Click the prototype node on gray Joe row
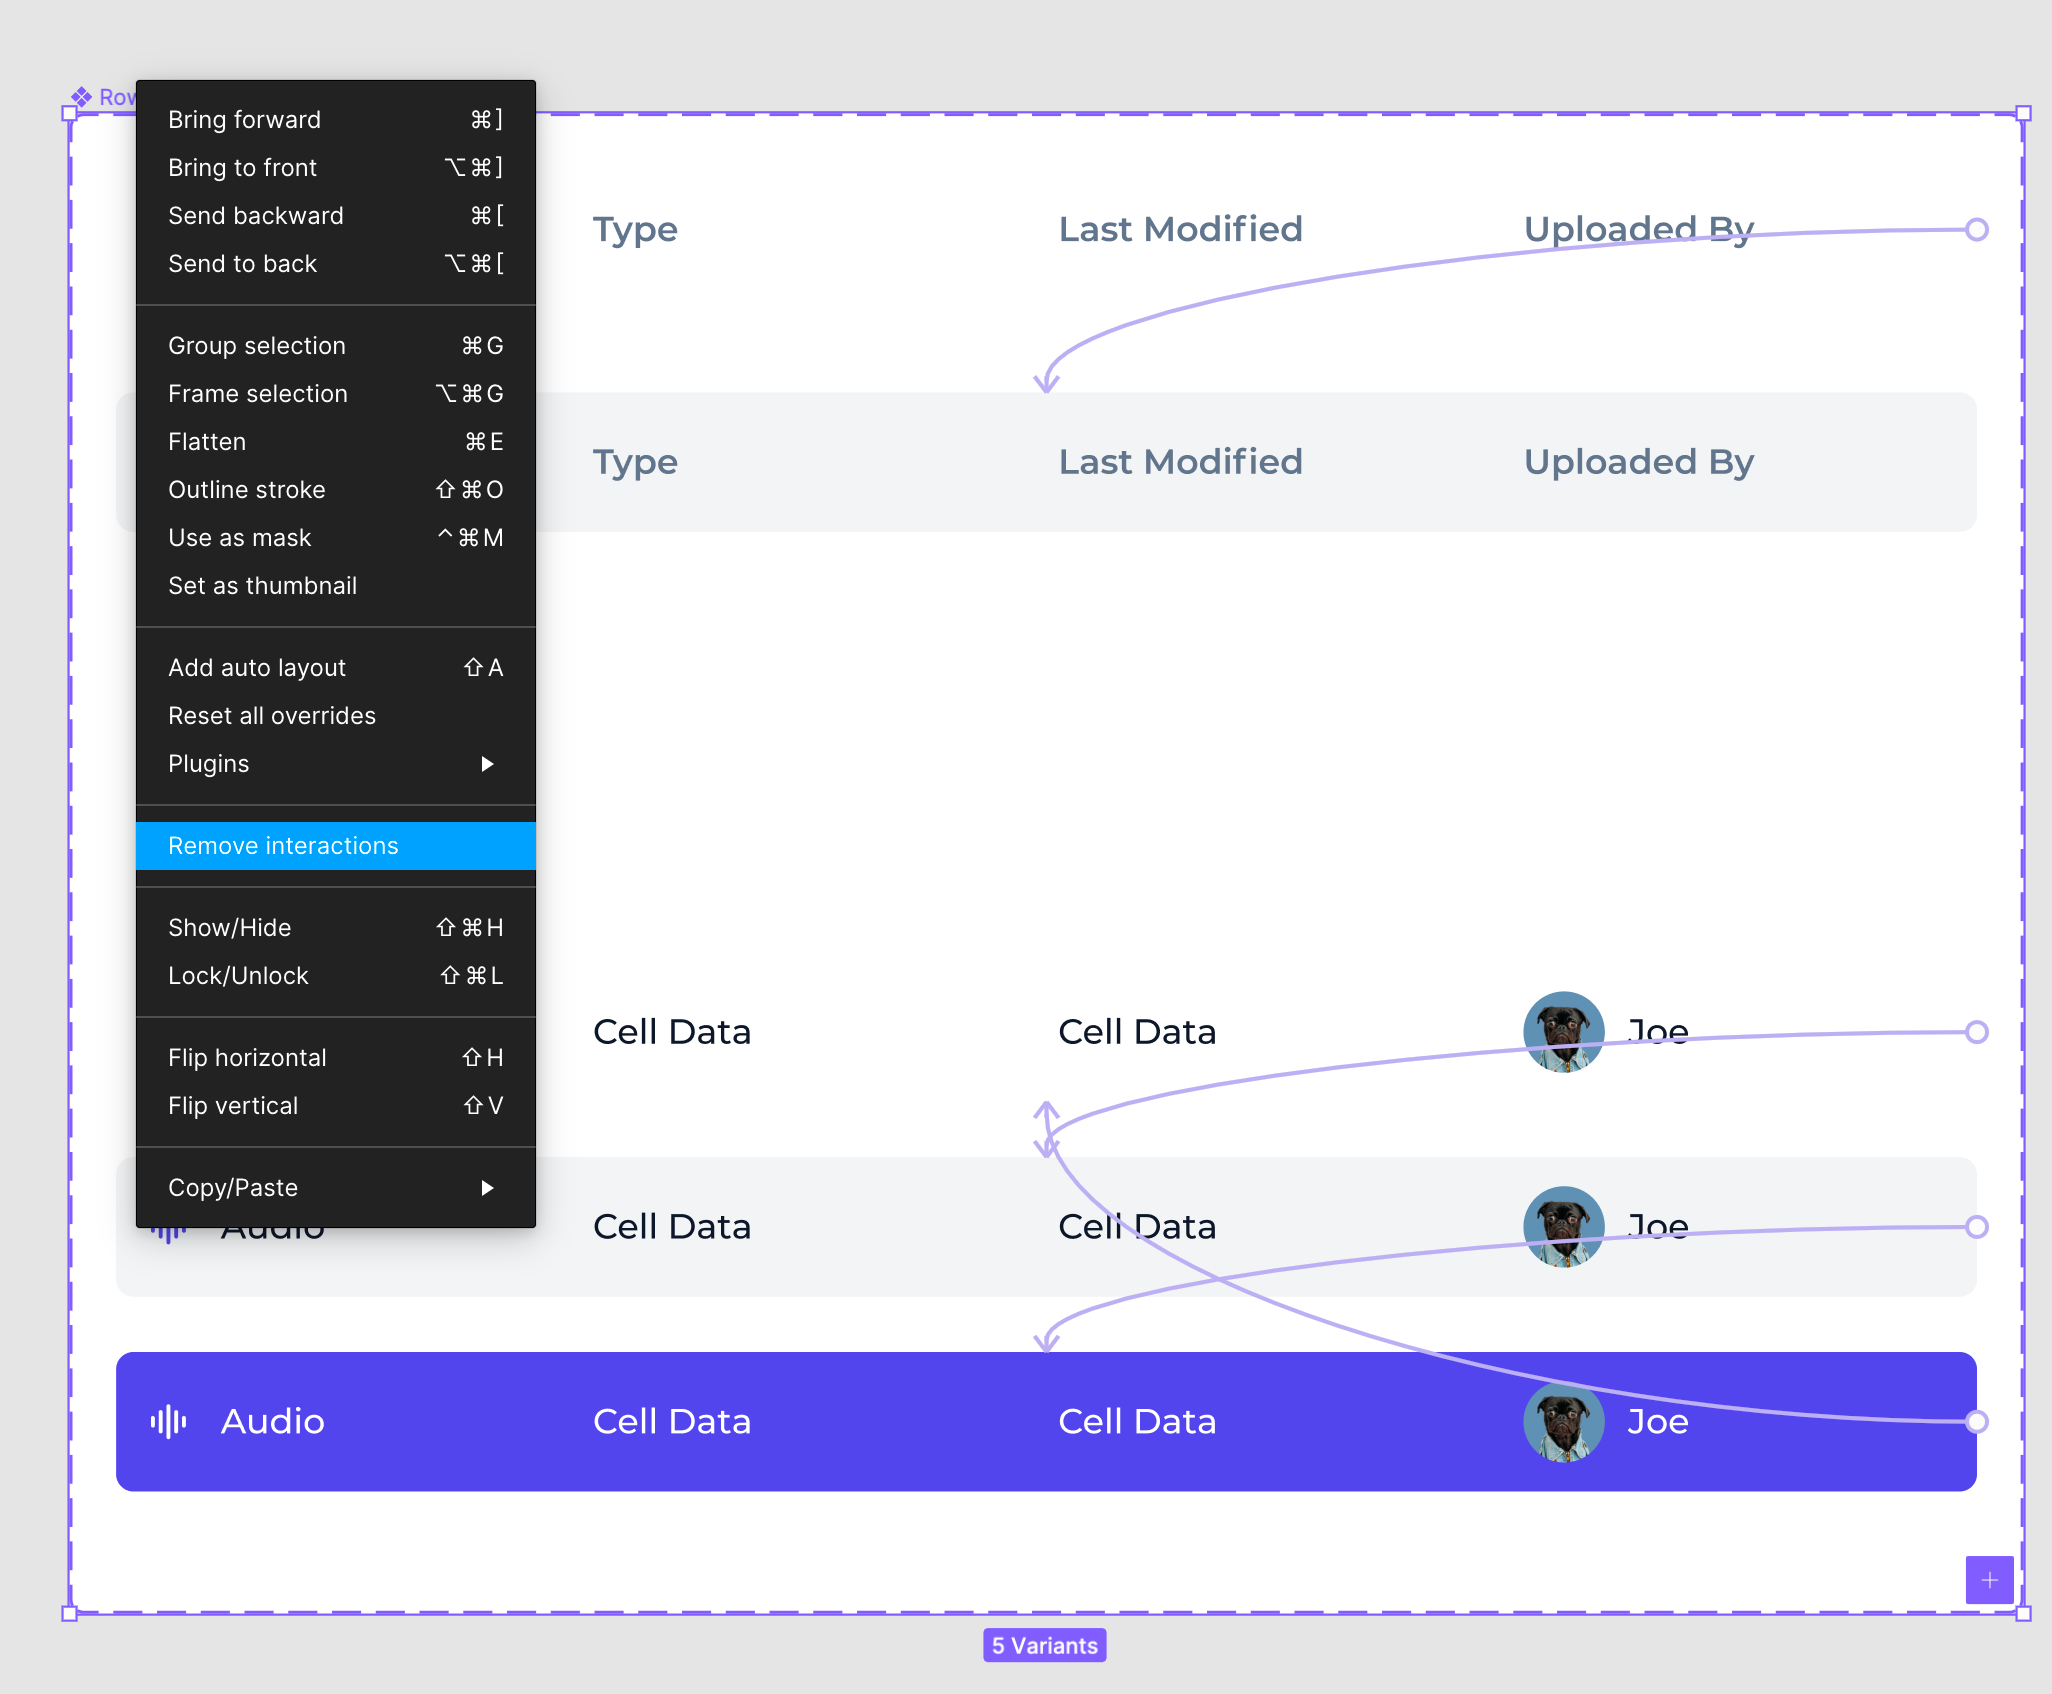The image size is (2052, 1694). (x=1976, y=1227)
